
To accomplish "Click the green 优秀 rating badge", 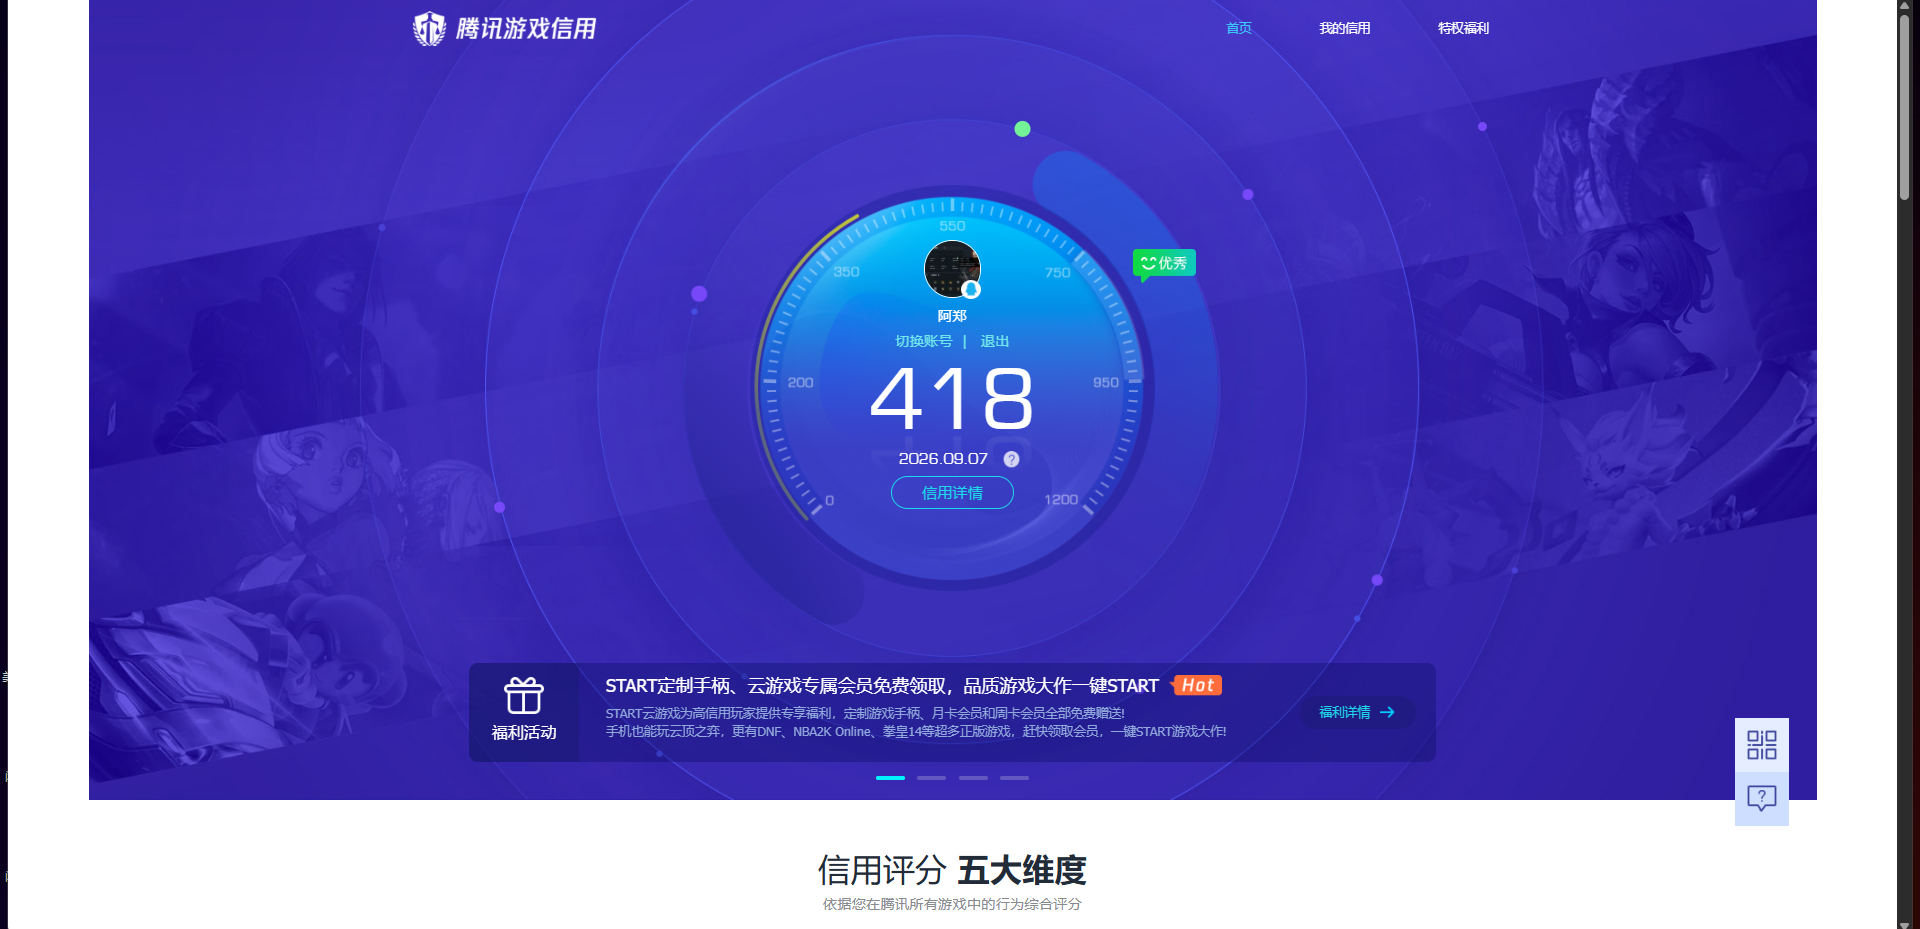I will [1164, 263].
